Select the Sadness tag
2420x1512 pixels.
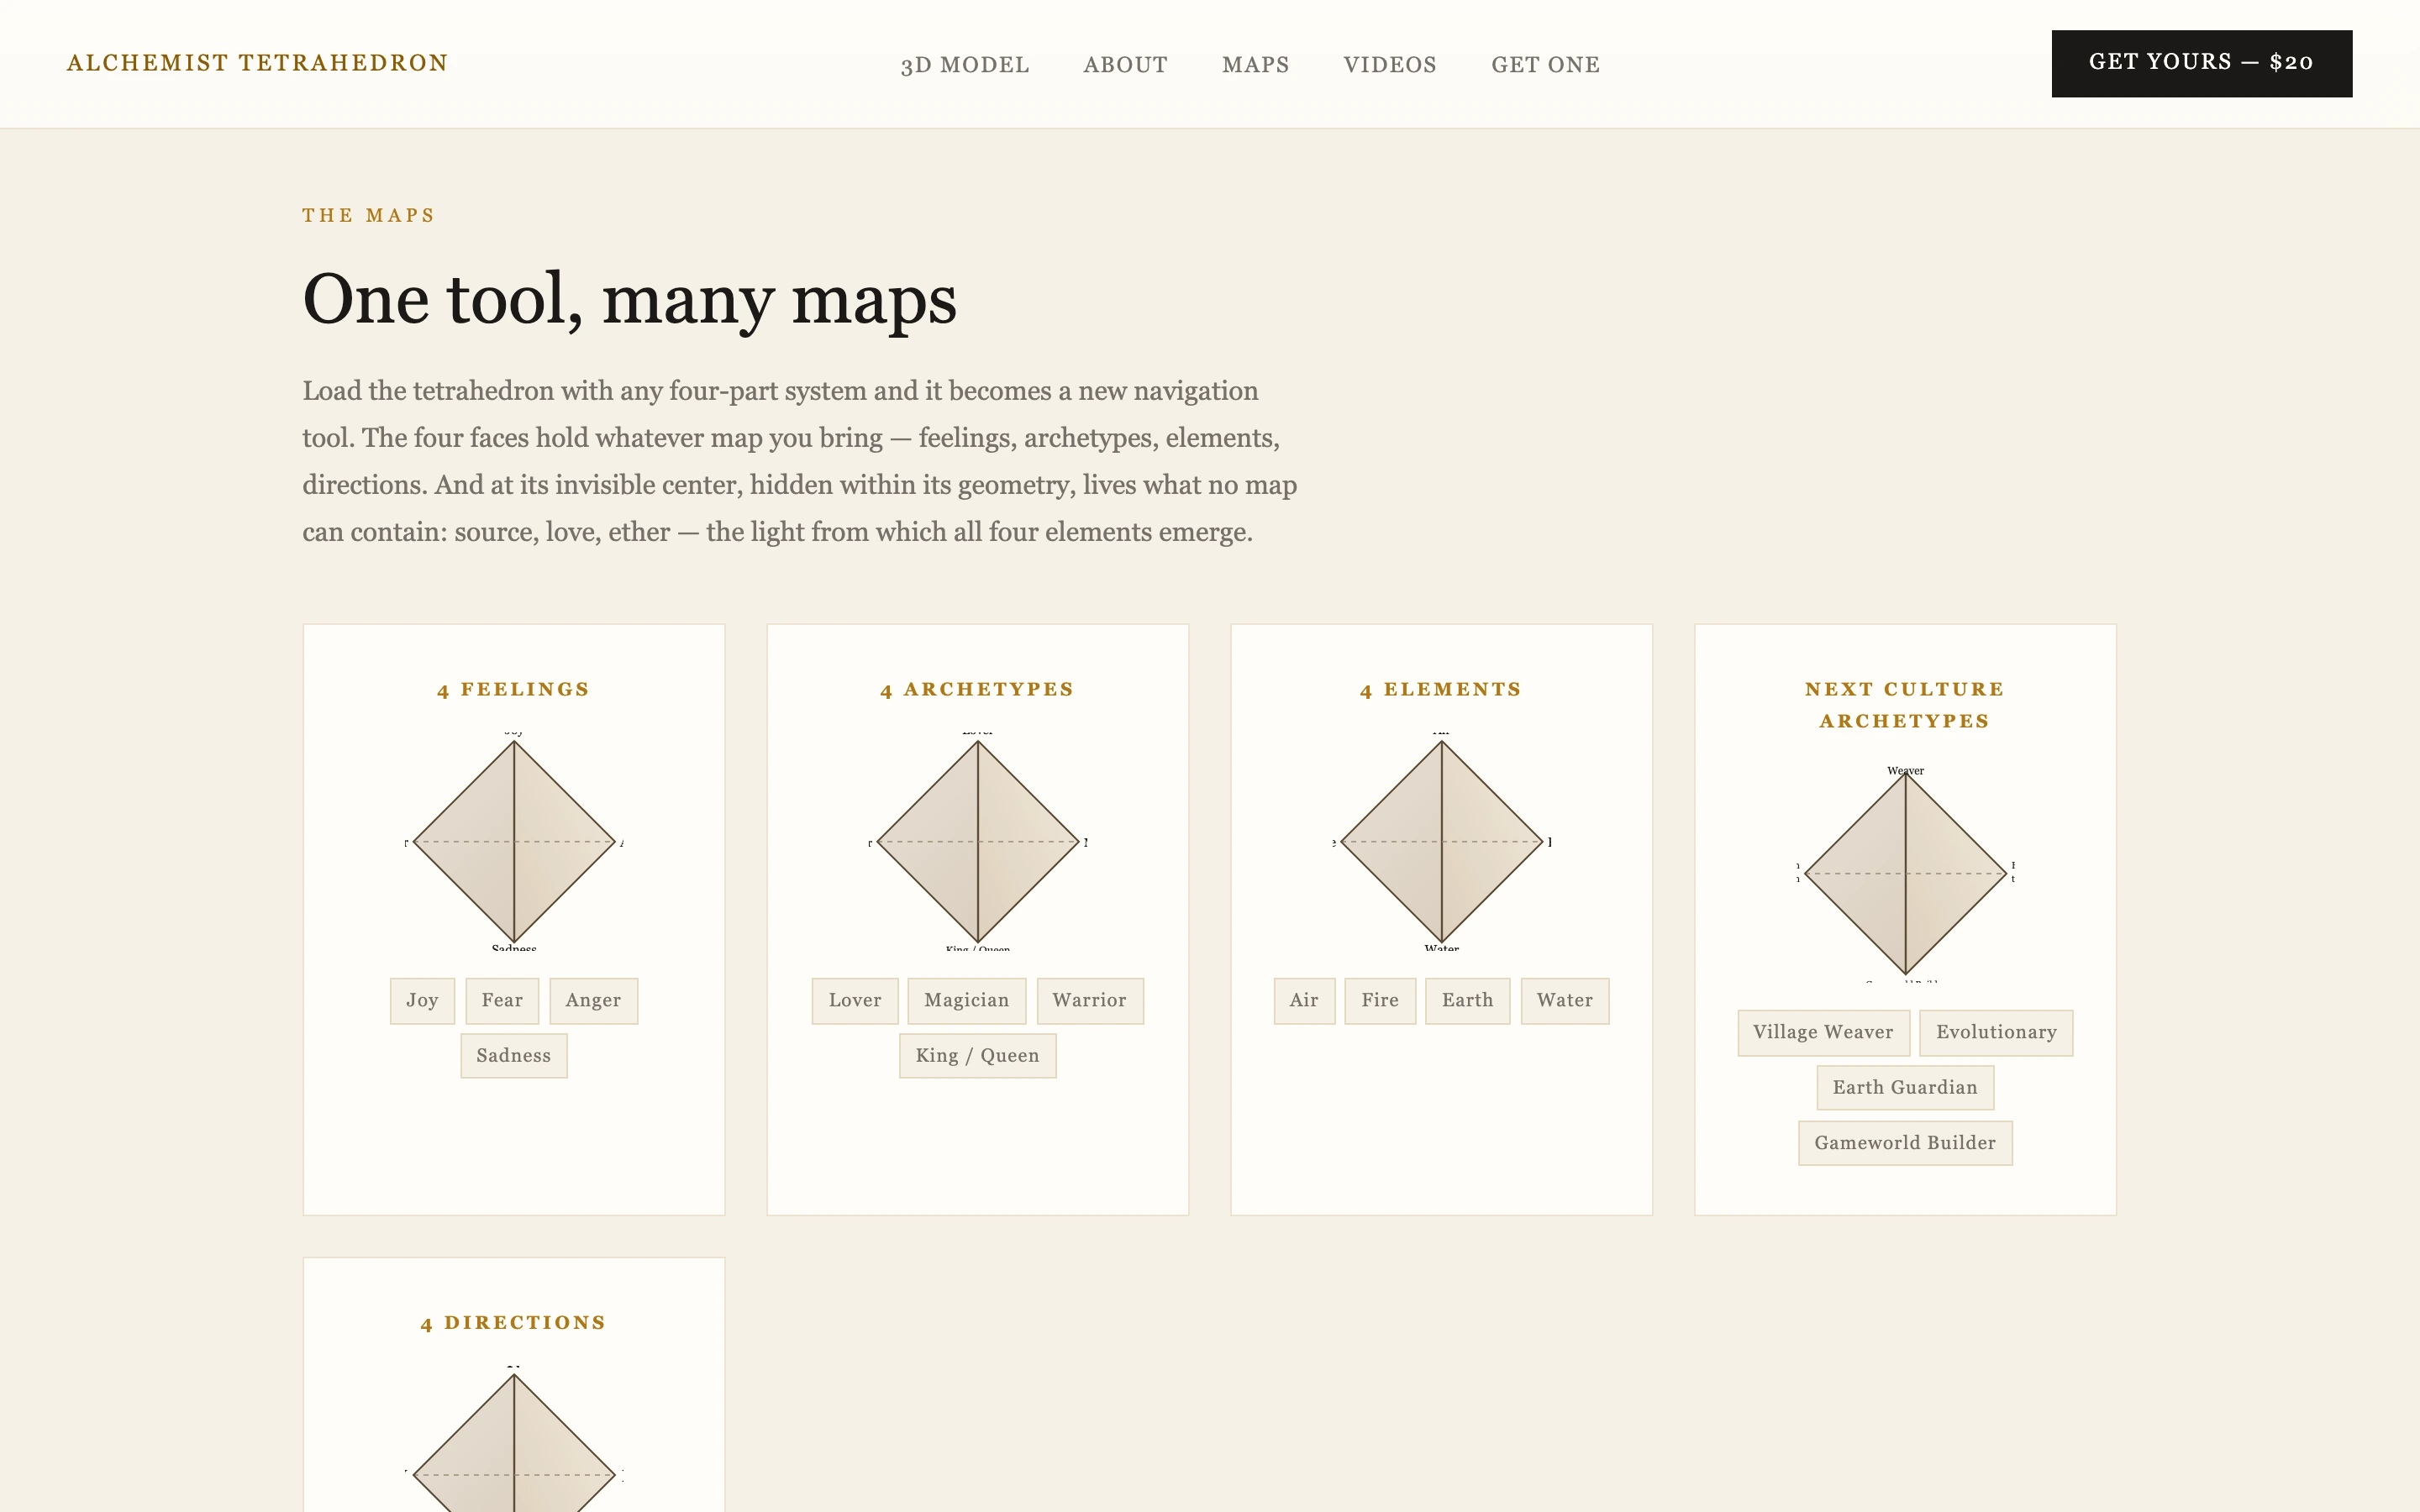click(x=514, y=1056)
